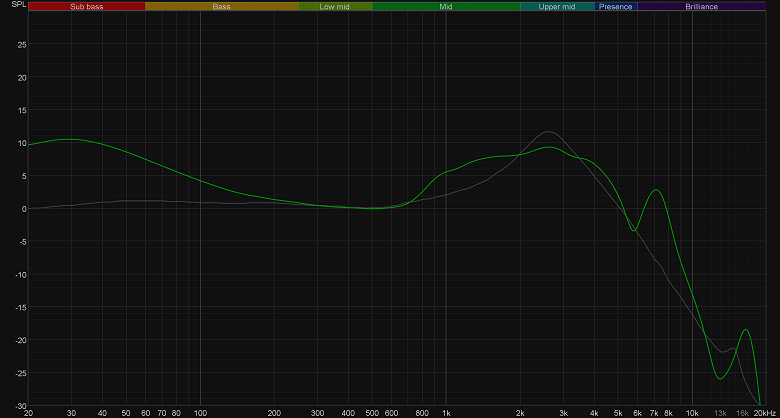Click the 600 Hz frequency axis label
The height and width of the screenshot is (418, 780).
(x=391, y=413)
